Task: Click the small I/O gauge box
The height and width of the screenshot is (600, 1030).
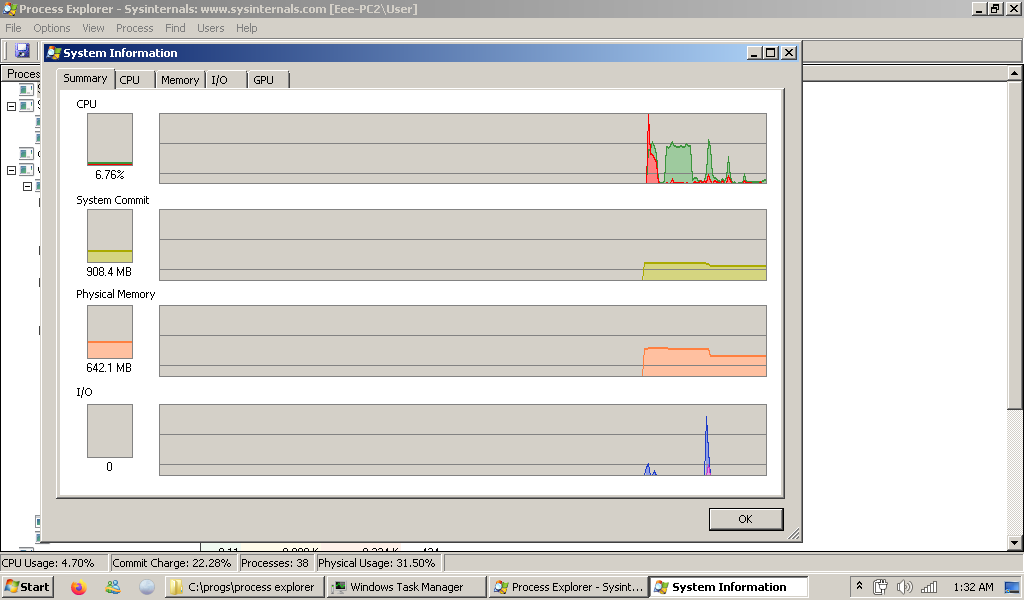Action: click(110, 430)
